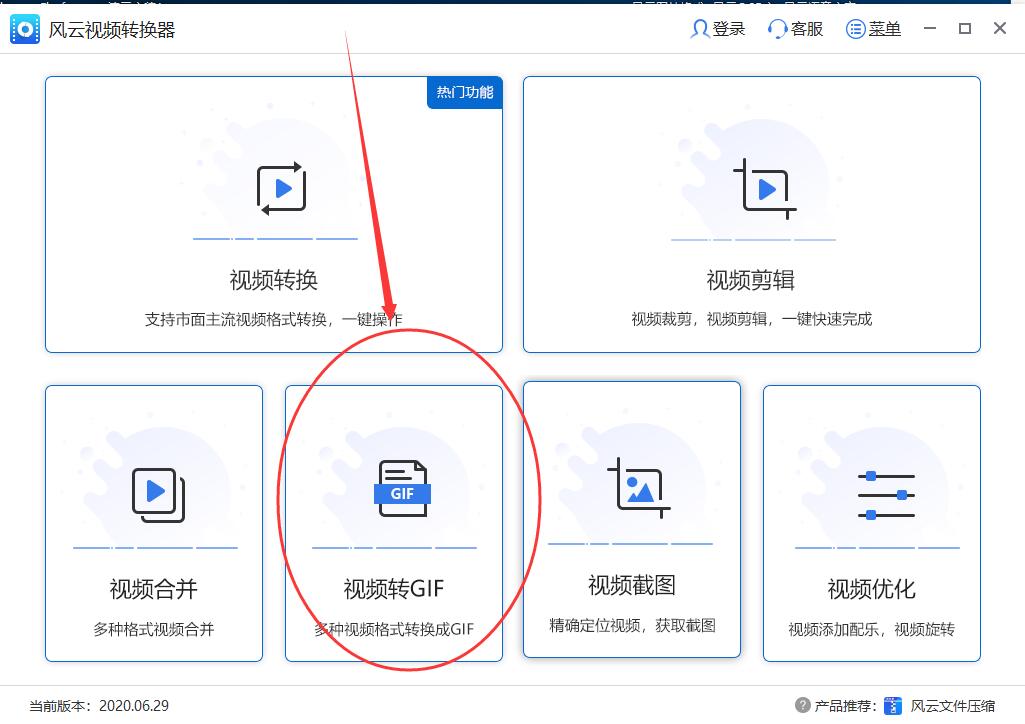Click the 视频截图 picture crop icon
The width and height of the screenshot is (1025, 724).
(x=639, y=487)
